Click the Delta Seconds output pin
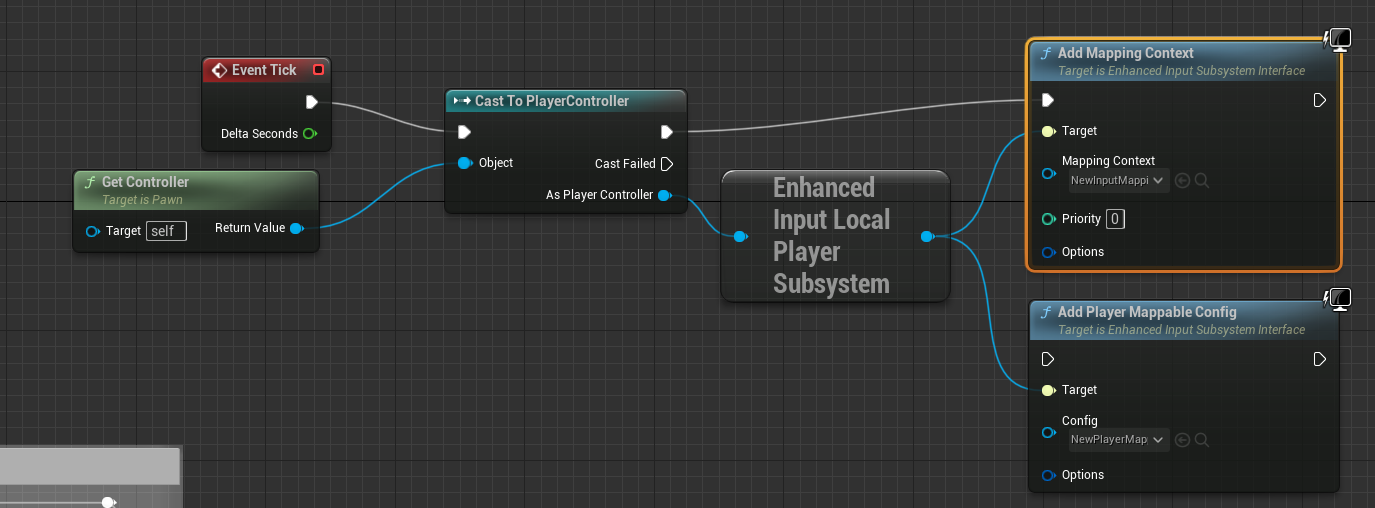This screenshot has width=1375, height=508. (x=310, y=134)
